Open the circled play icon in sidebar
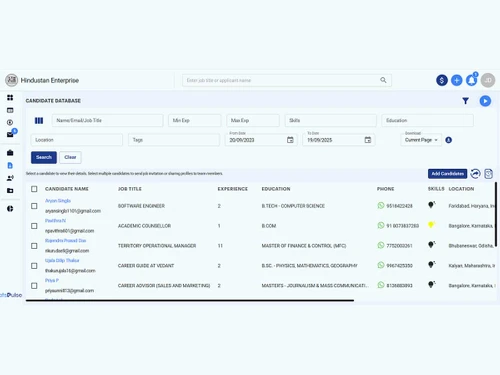500x375 pixels. [10, 122]
